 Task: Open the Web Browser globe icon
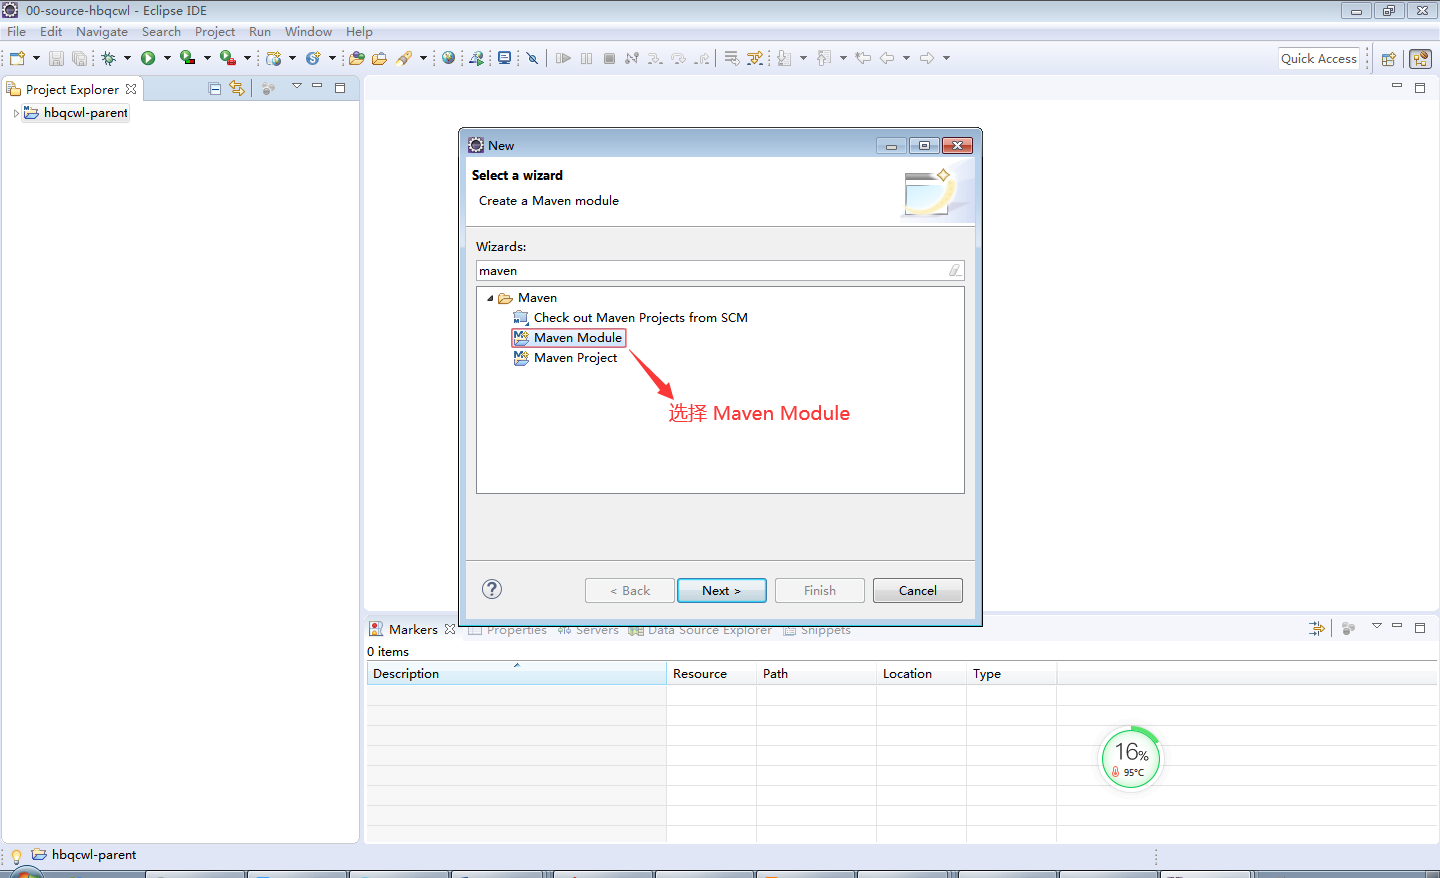pos(449,58)
